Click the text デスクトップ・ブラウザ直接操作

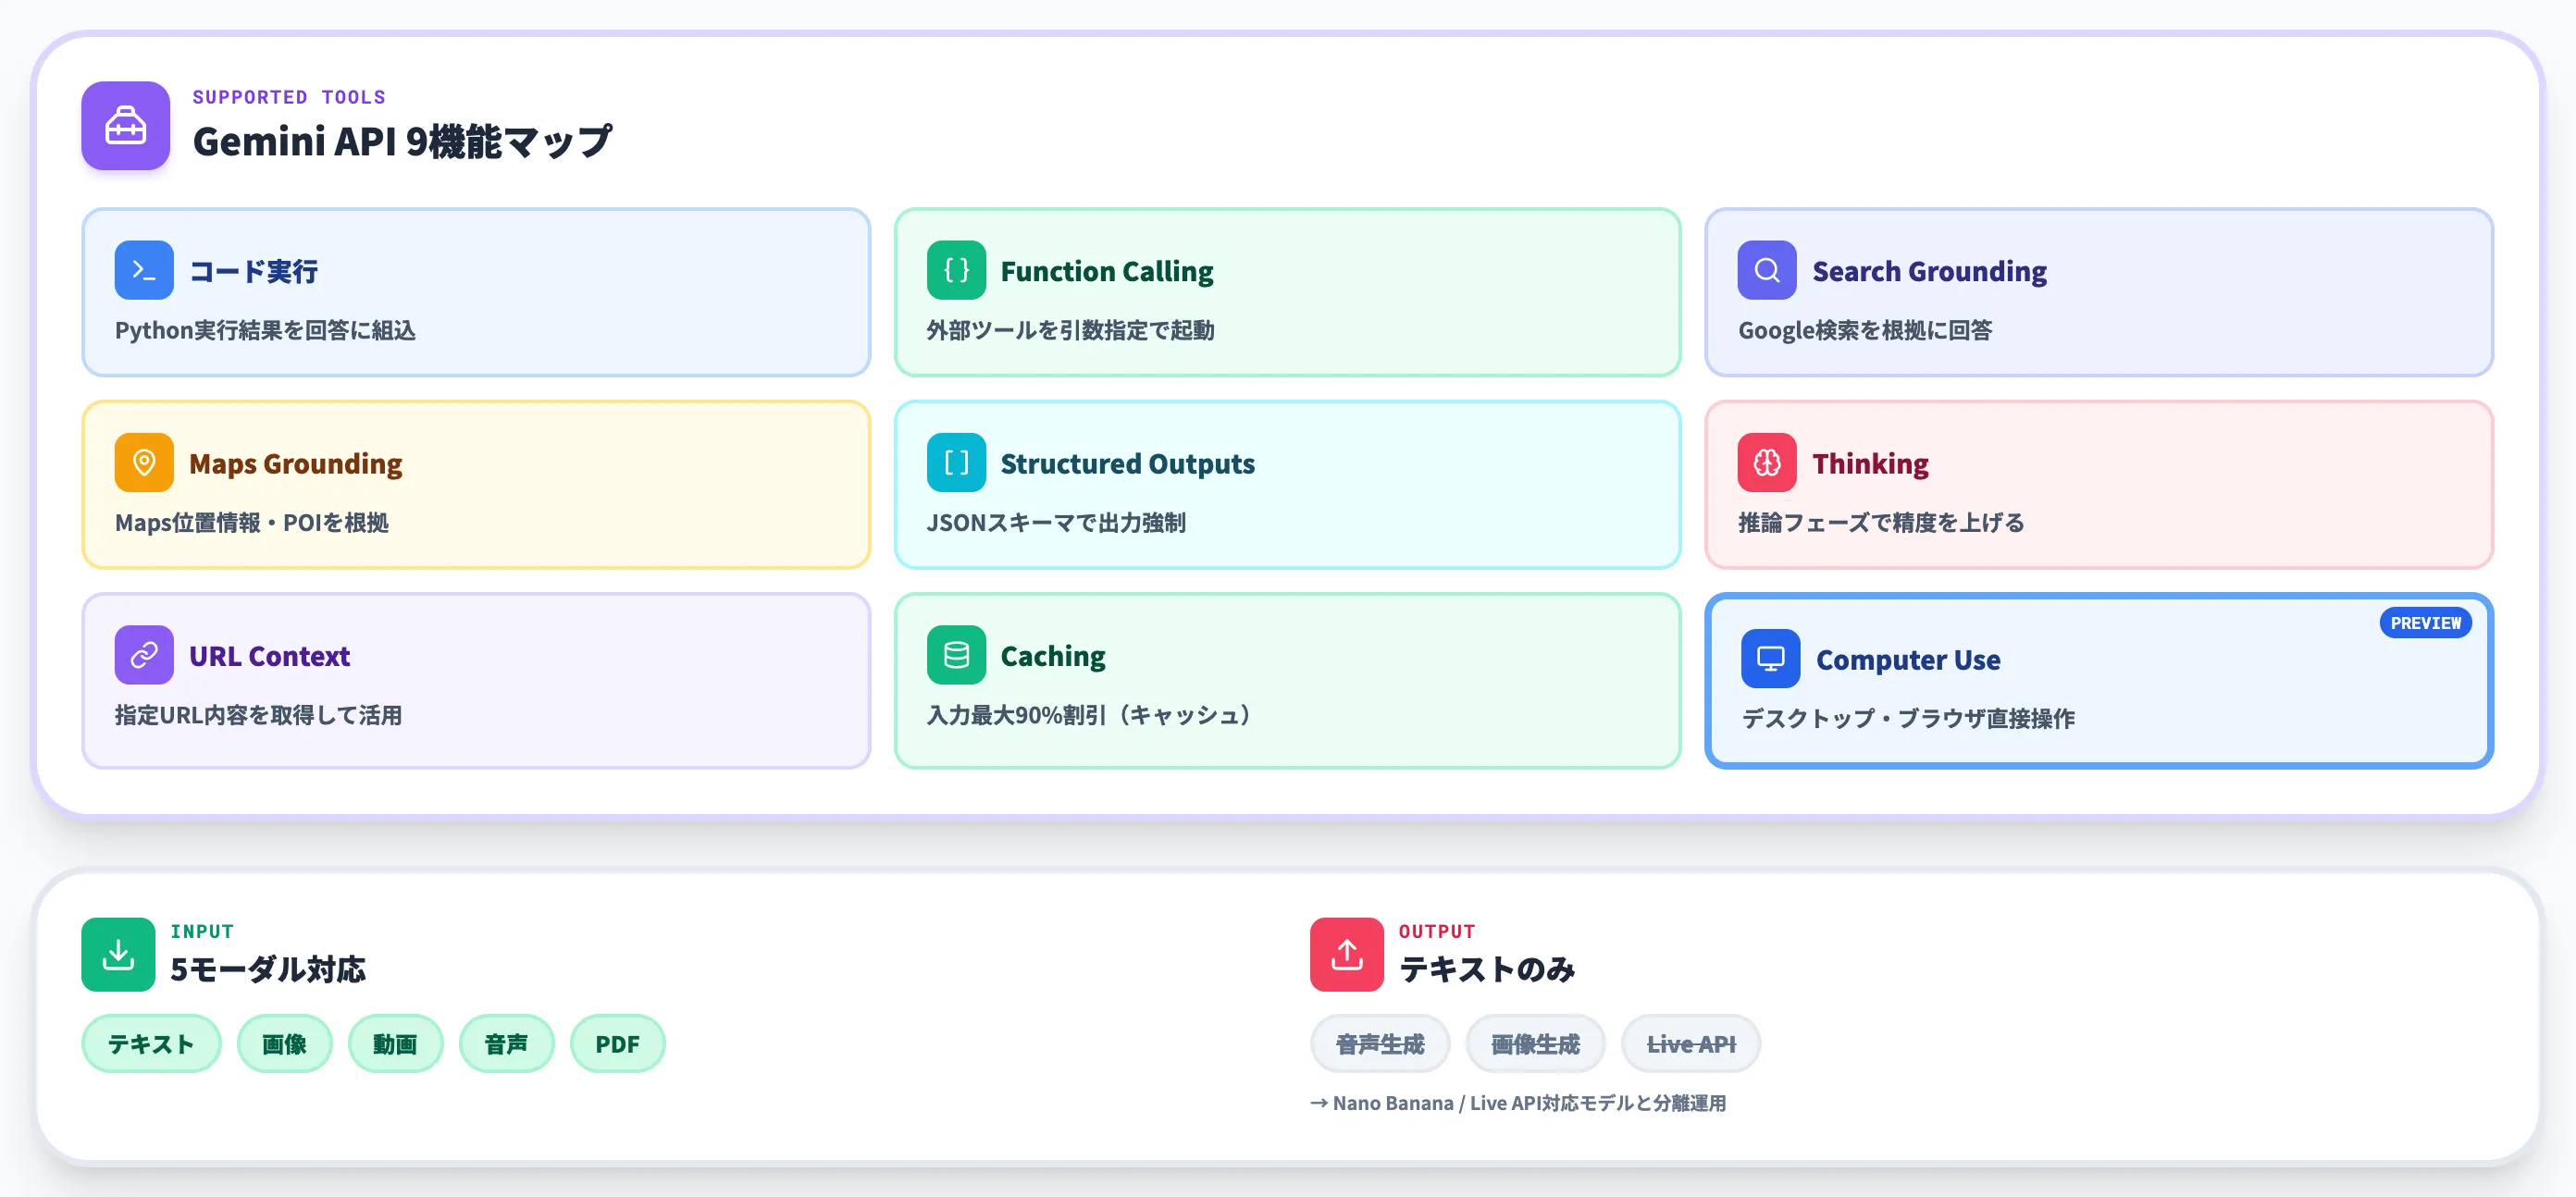[1908, 718]
